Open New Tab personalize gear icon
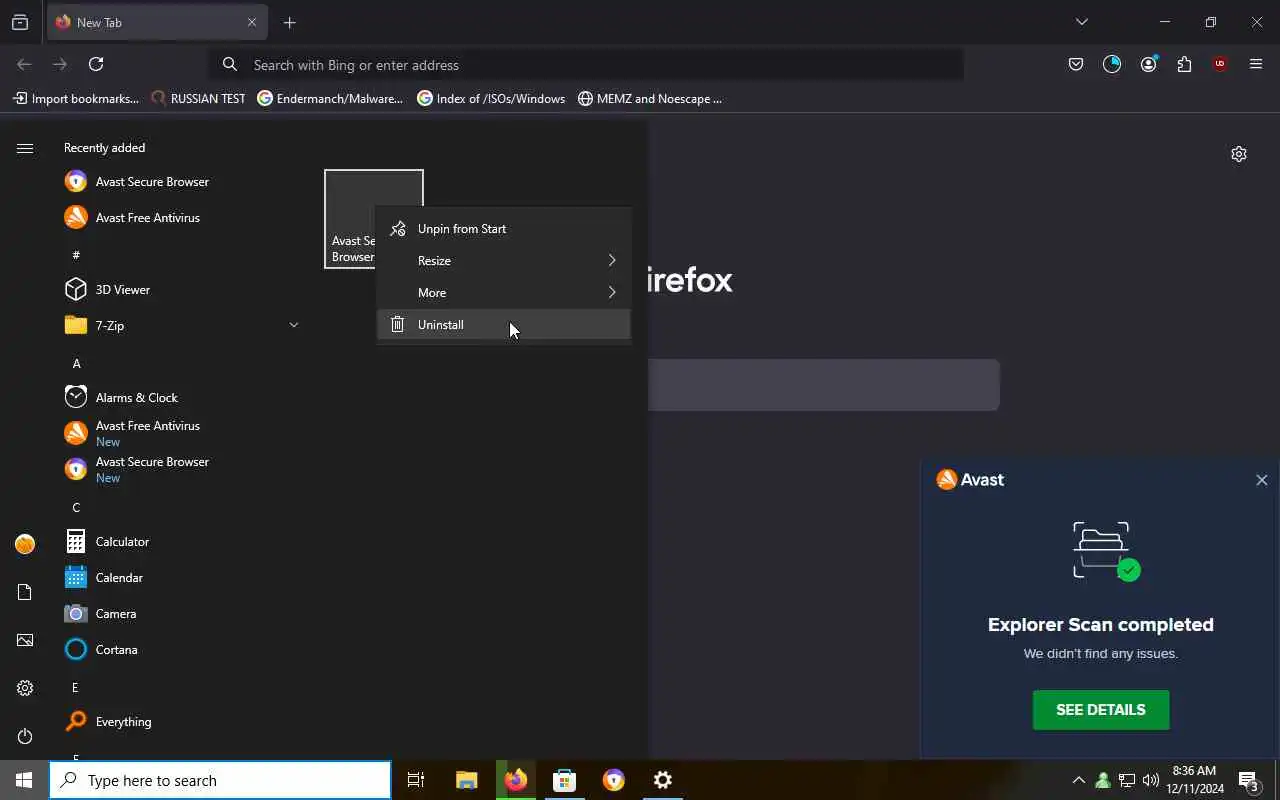The width and height of the screenshot is (1280, 800). (1239, 154)
